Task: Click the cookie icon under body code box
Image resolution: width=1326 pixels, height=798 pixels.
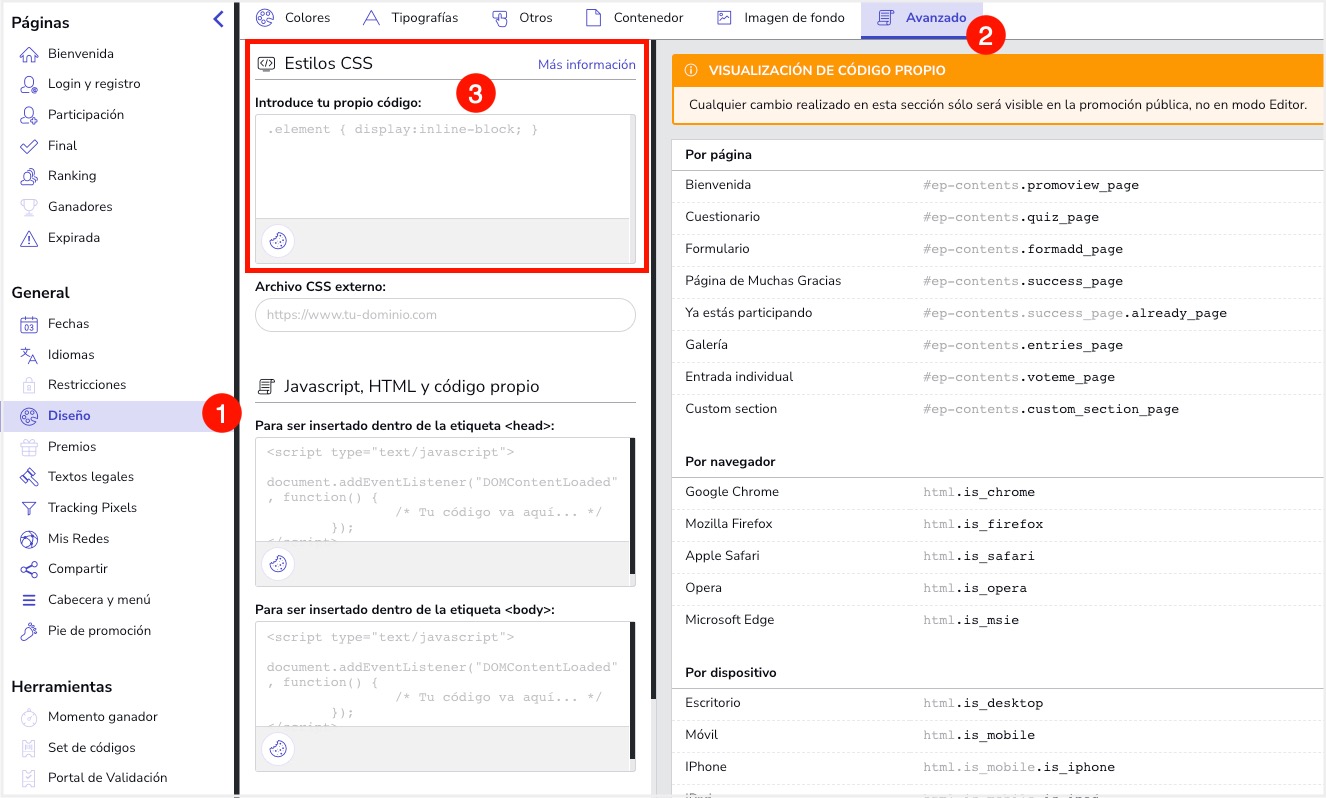Action: 278,748
